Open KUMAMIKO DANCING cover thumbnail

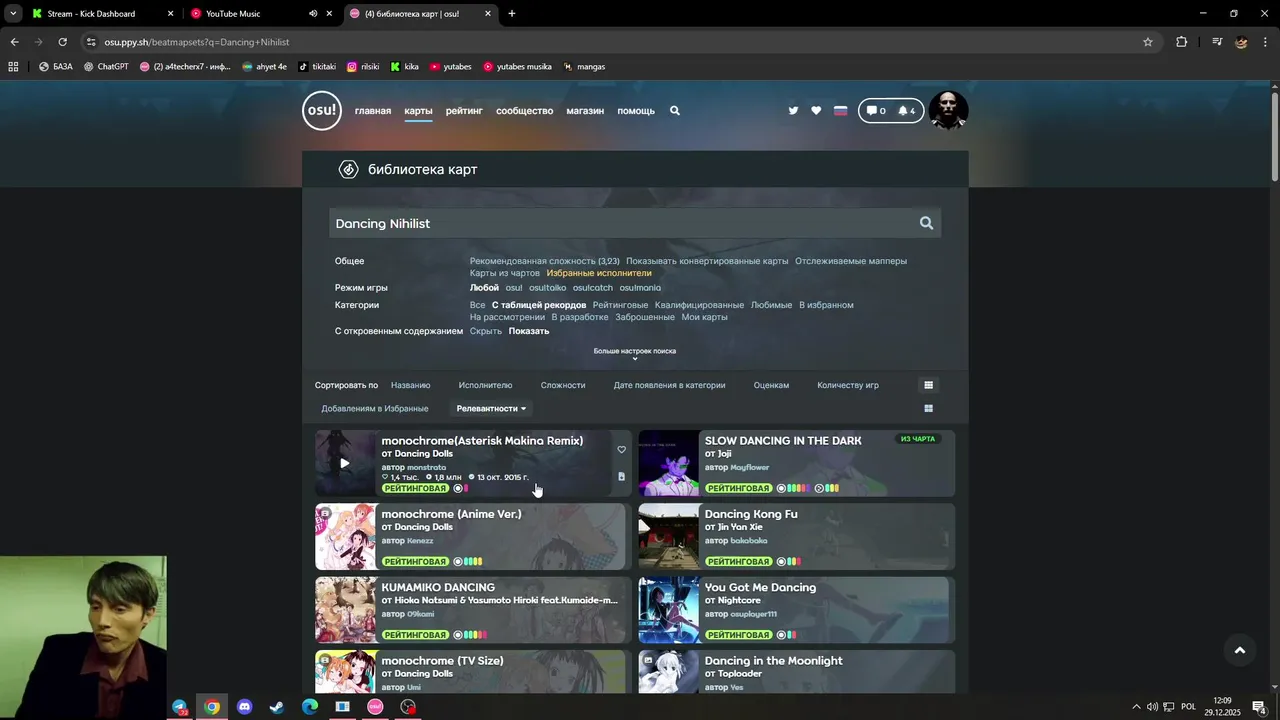(x=346, y=610)
